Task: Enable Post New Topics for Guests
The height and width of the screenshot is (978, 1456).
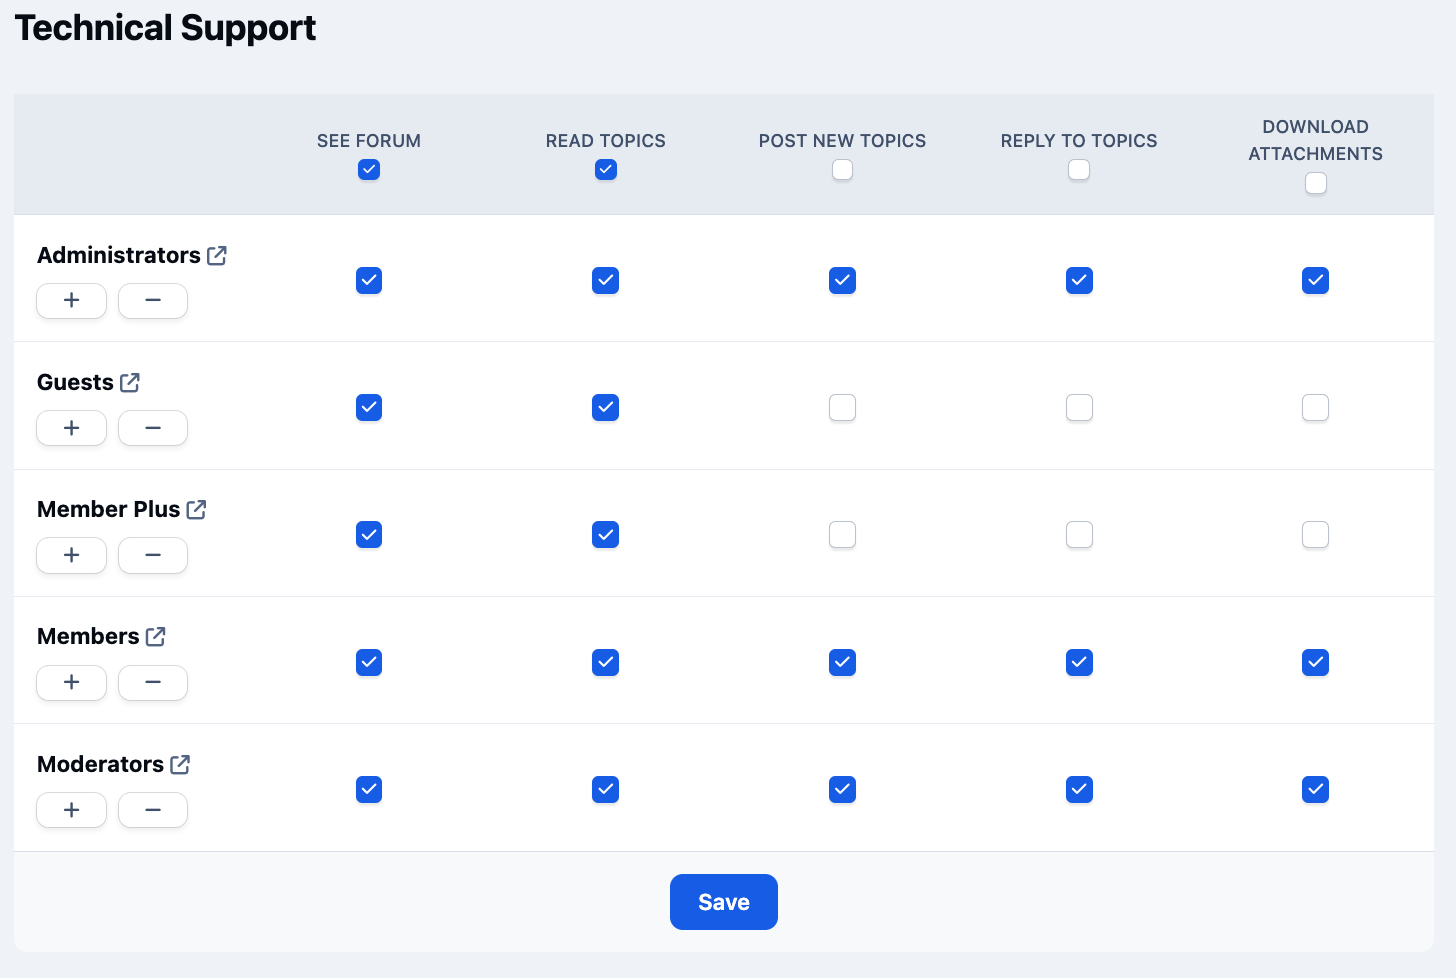Action: tap(843, 408)
